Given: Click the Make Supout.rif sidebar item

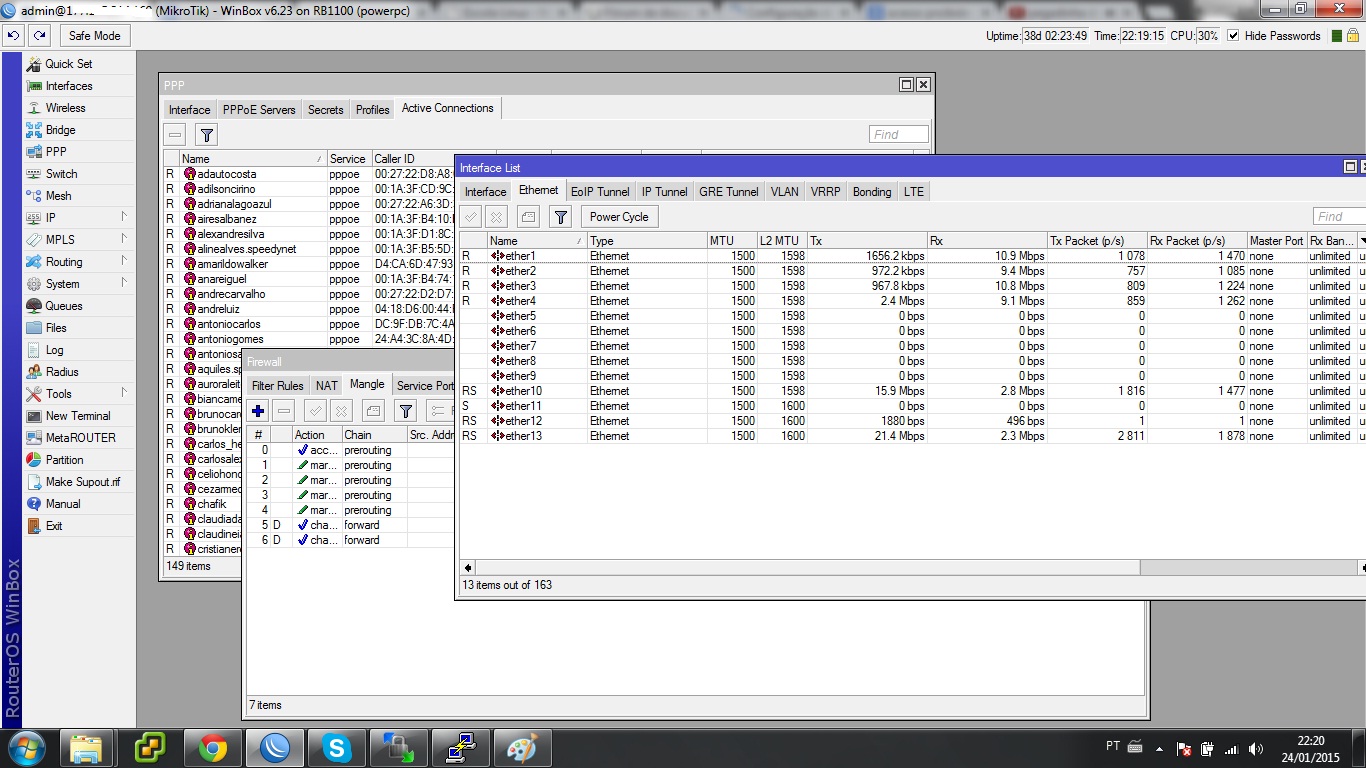Looking at the screenshot, I should coord(82,482).
